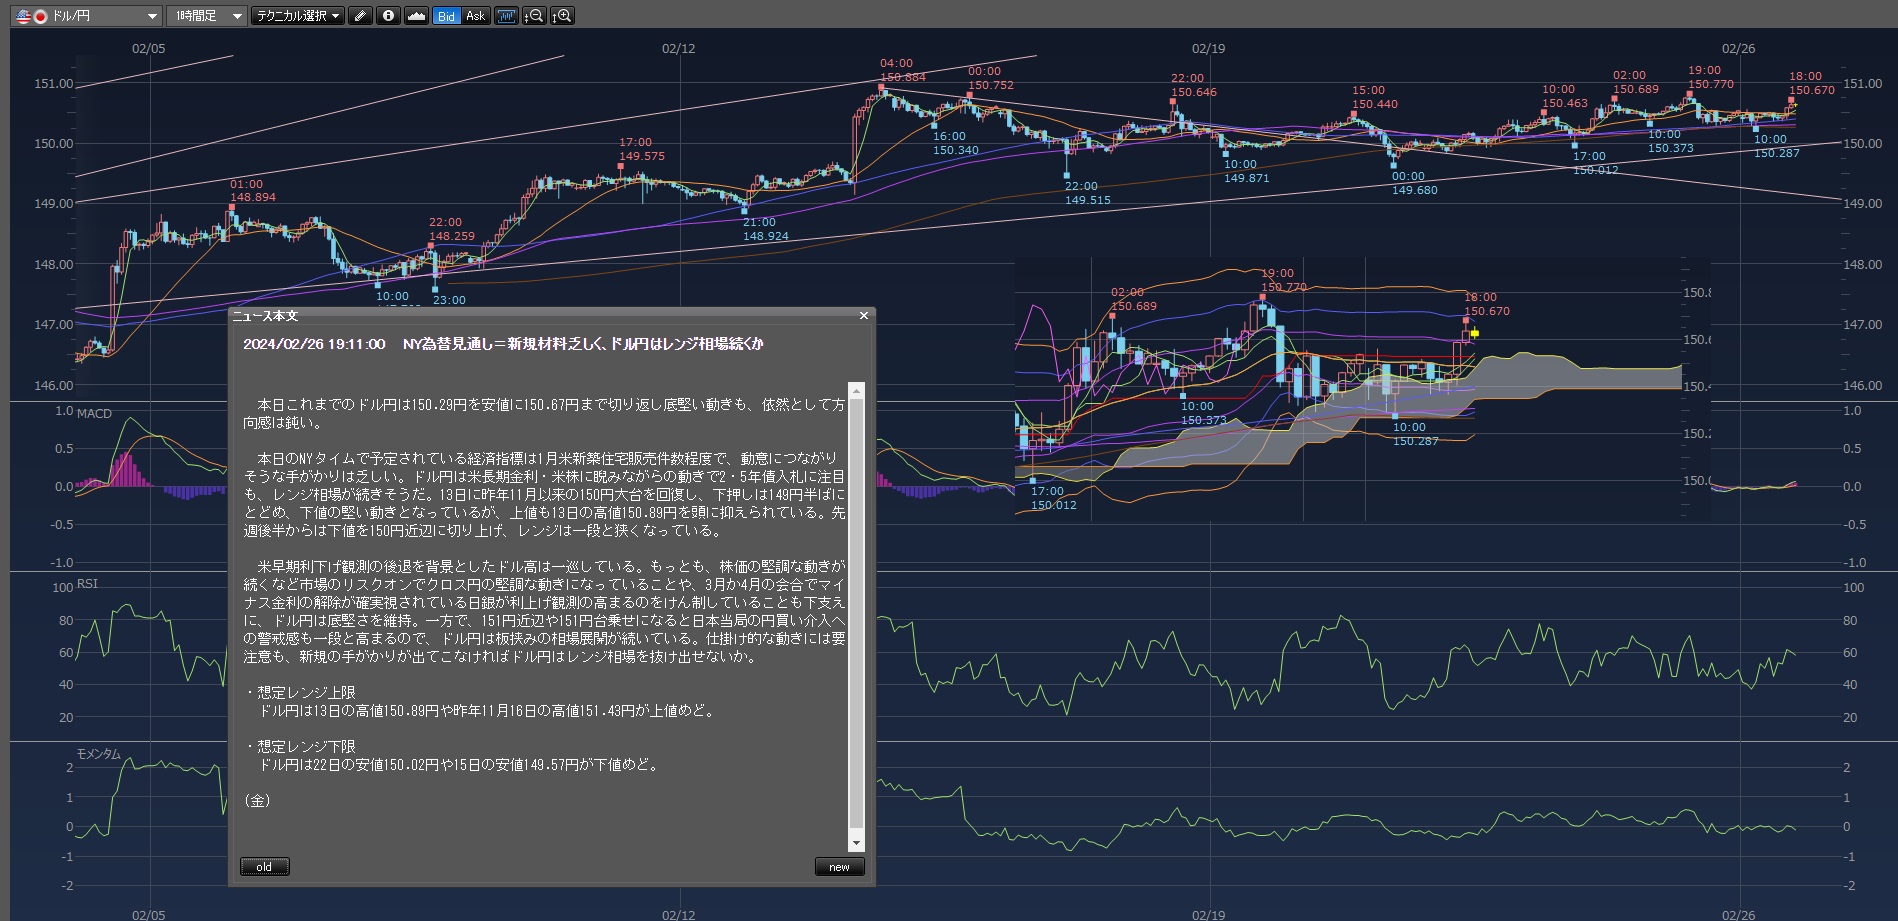Screen dimensions: 1898x921
Task: Expand the 1時間足 timeframe selector
Action: pos(236,16)
